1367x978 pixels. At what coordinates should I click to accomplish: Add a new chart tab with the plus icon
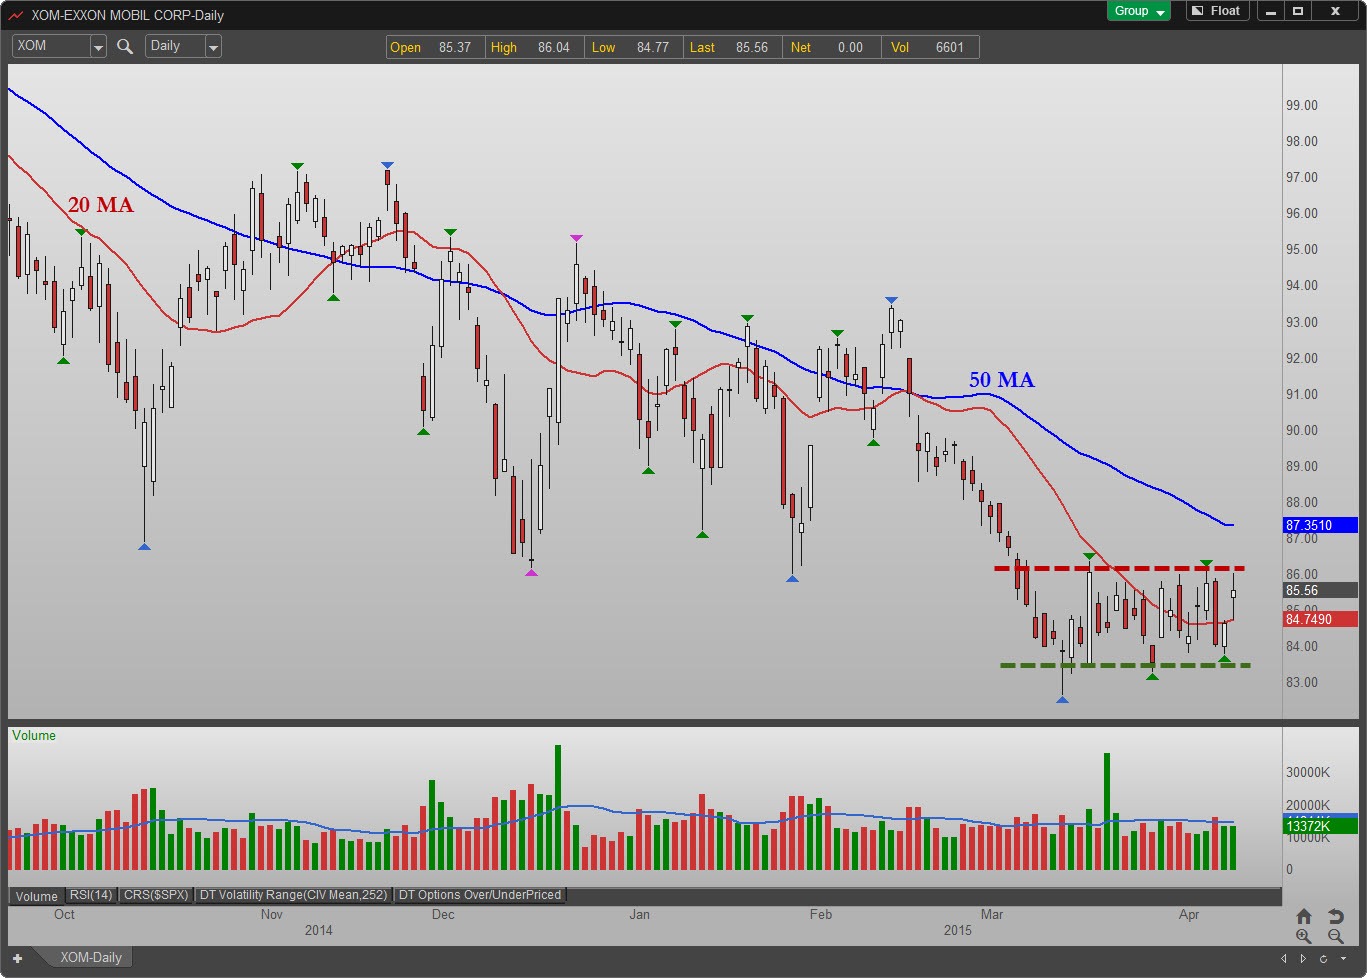(x=17, y=958)
